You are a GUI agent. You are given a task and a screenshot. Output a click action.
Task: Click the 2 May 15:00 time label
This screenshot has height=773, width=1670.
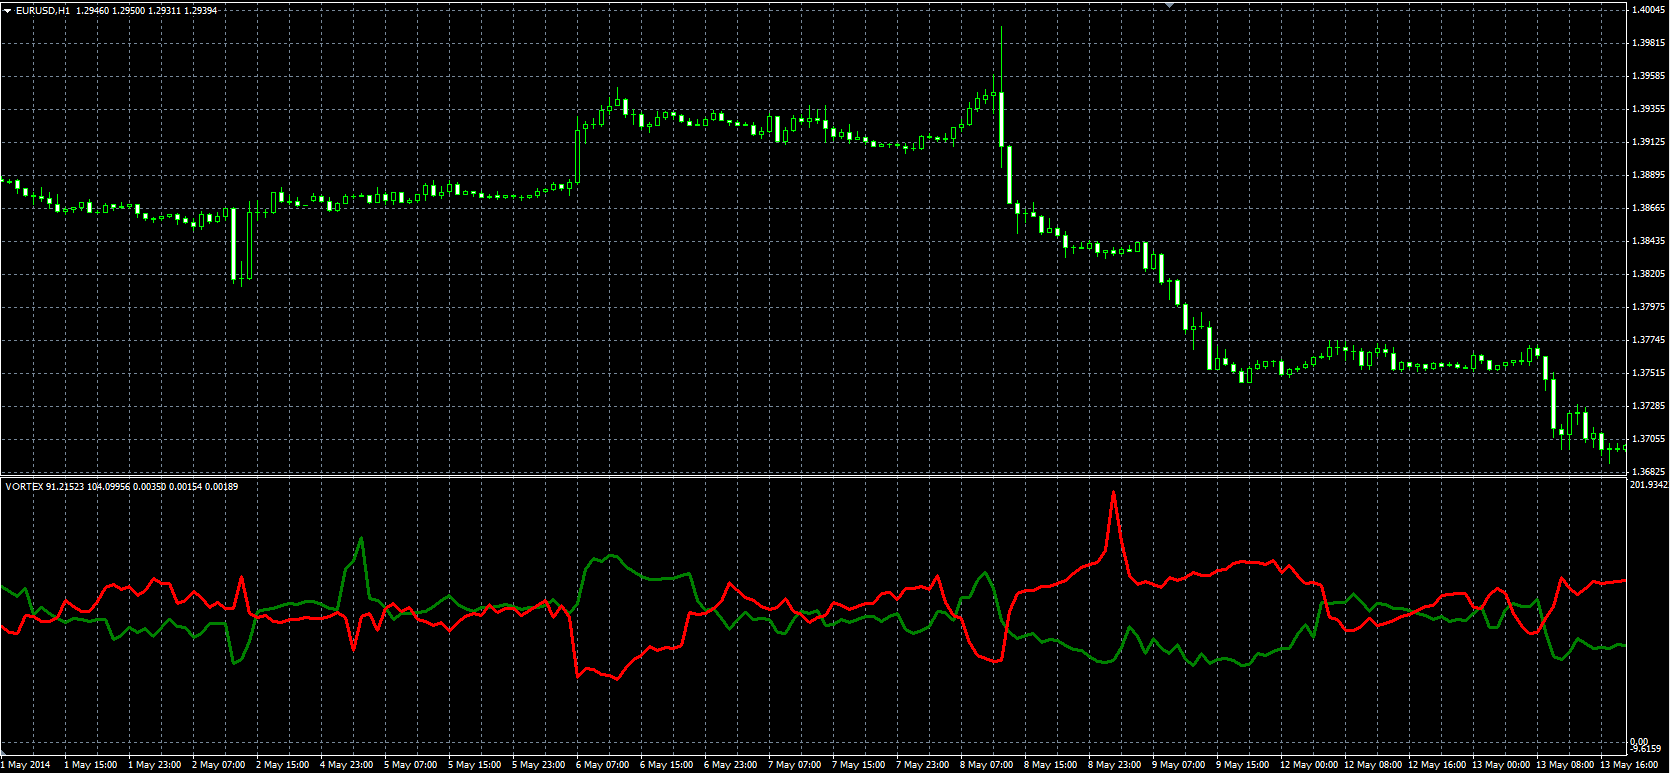click(x=283, y=765)
